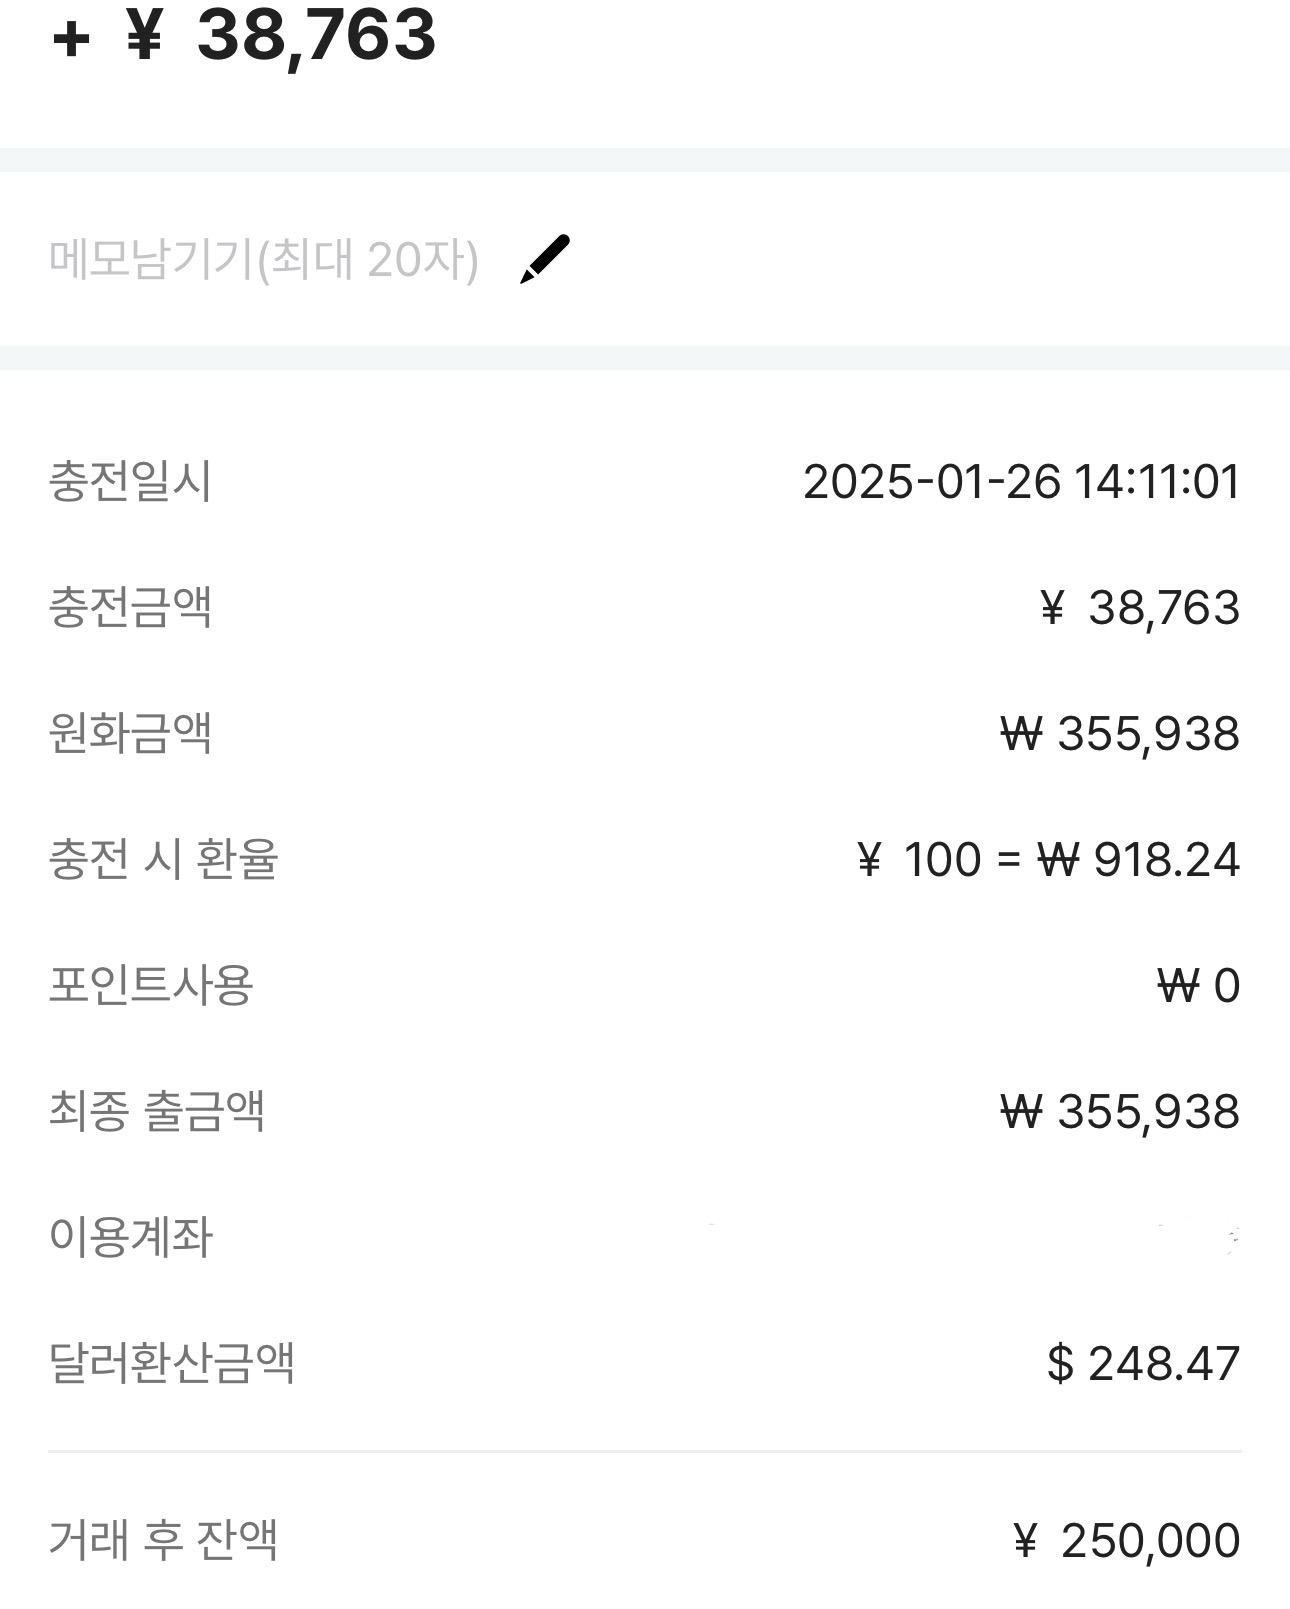Click the 메모남기기 memo input field
This screenshot has width=1290, height=1609.
[x=264, y=260]
